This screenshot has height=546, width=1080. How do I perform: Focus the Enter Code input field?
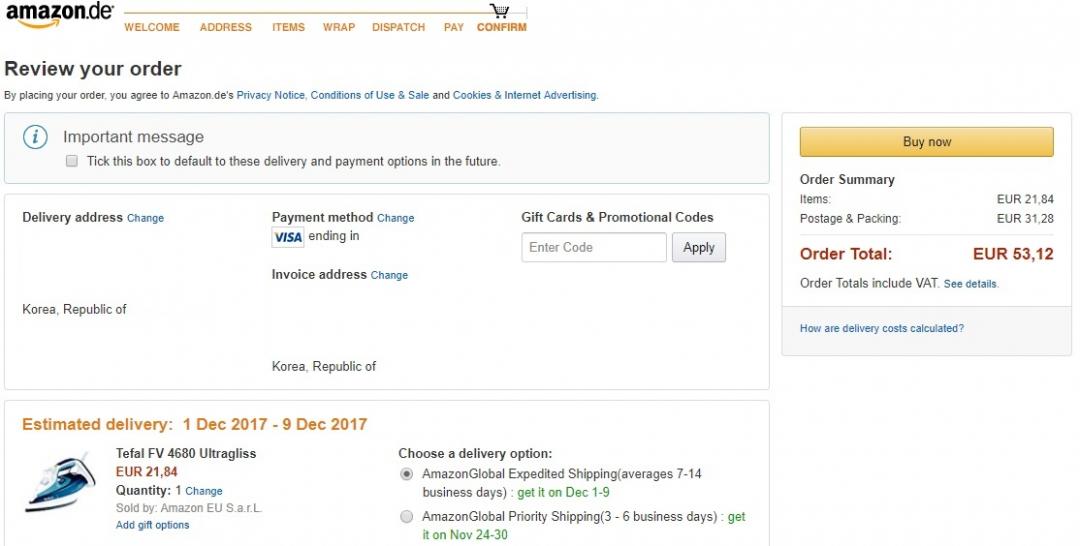pyautogui.click(x=594, y=248)
